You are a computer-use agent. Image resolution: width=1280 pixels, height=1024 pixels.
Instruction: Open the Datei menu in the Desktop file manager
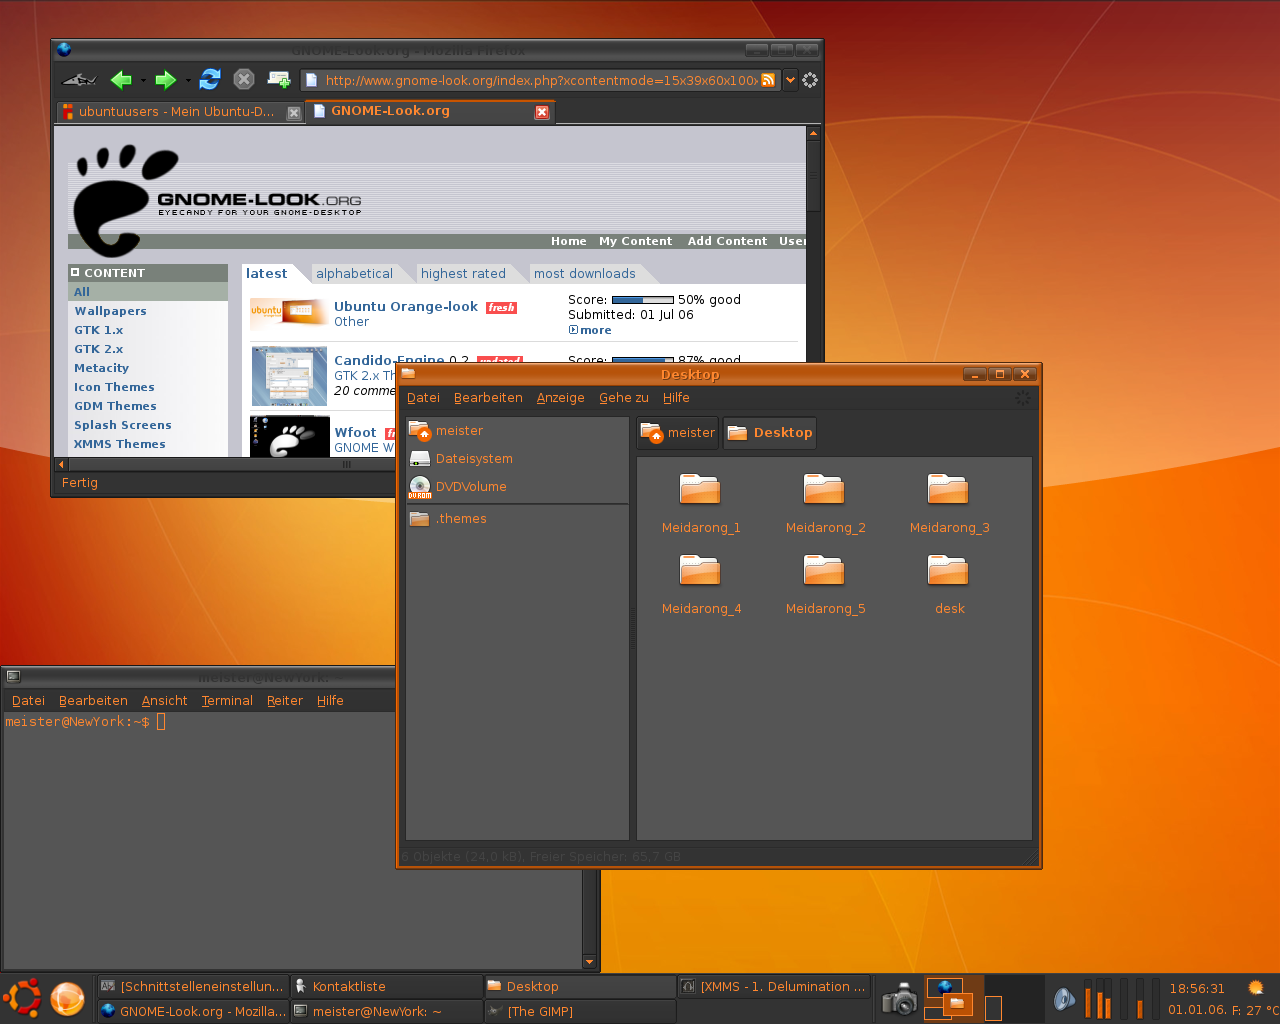point(423,397)
